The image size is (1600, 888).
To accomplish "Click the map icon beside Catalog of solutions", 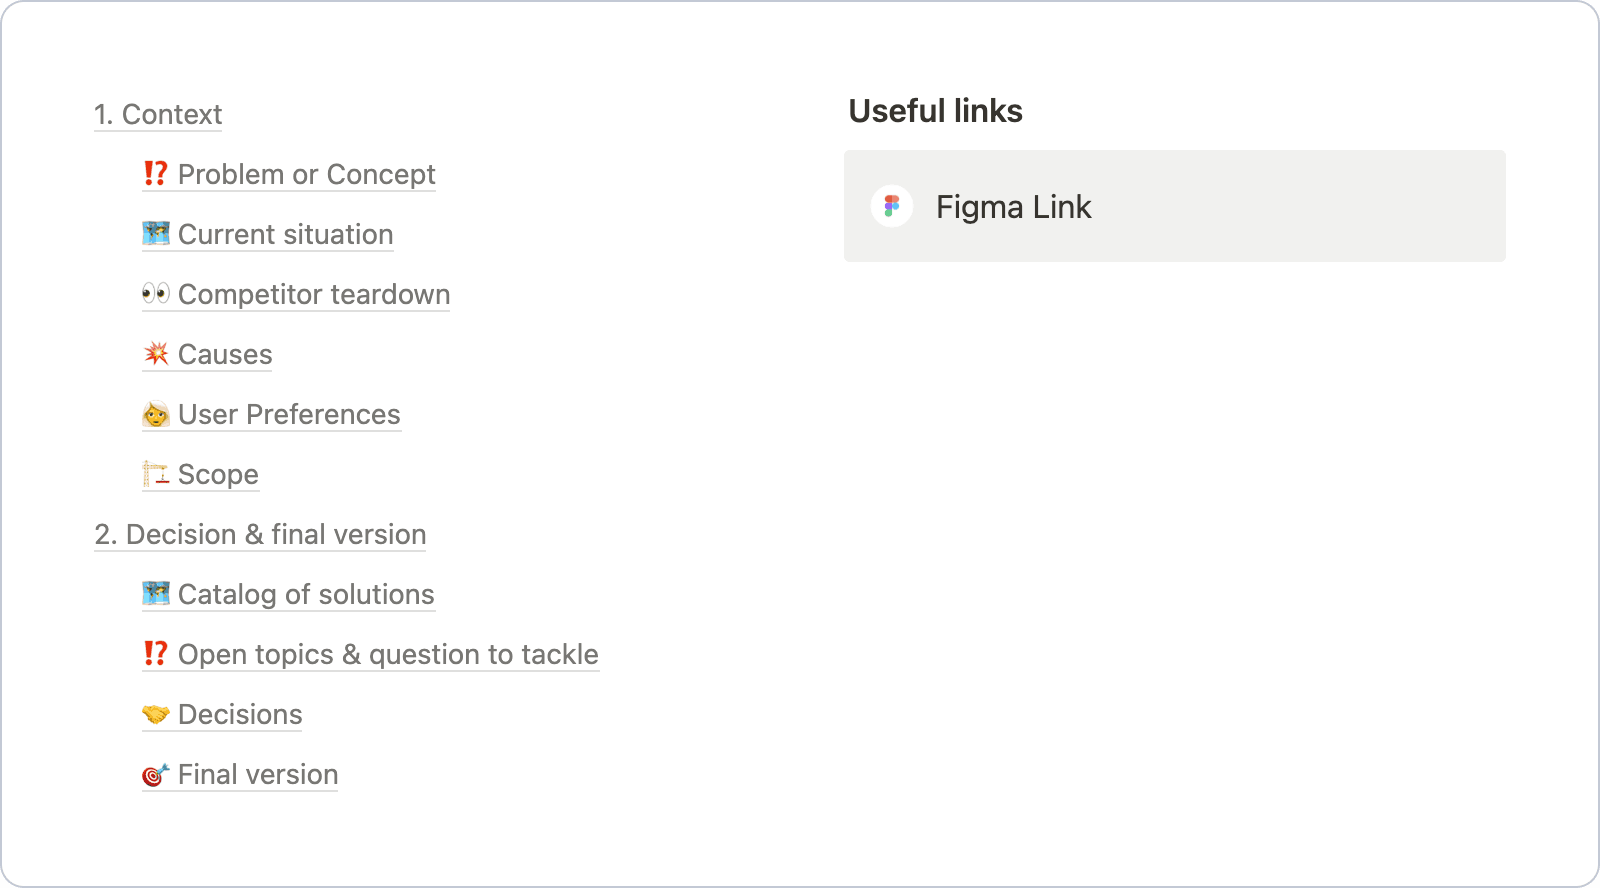I will point(156,594).
